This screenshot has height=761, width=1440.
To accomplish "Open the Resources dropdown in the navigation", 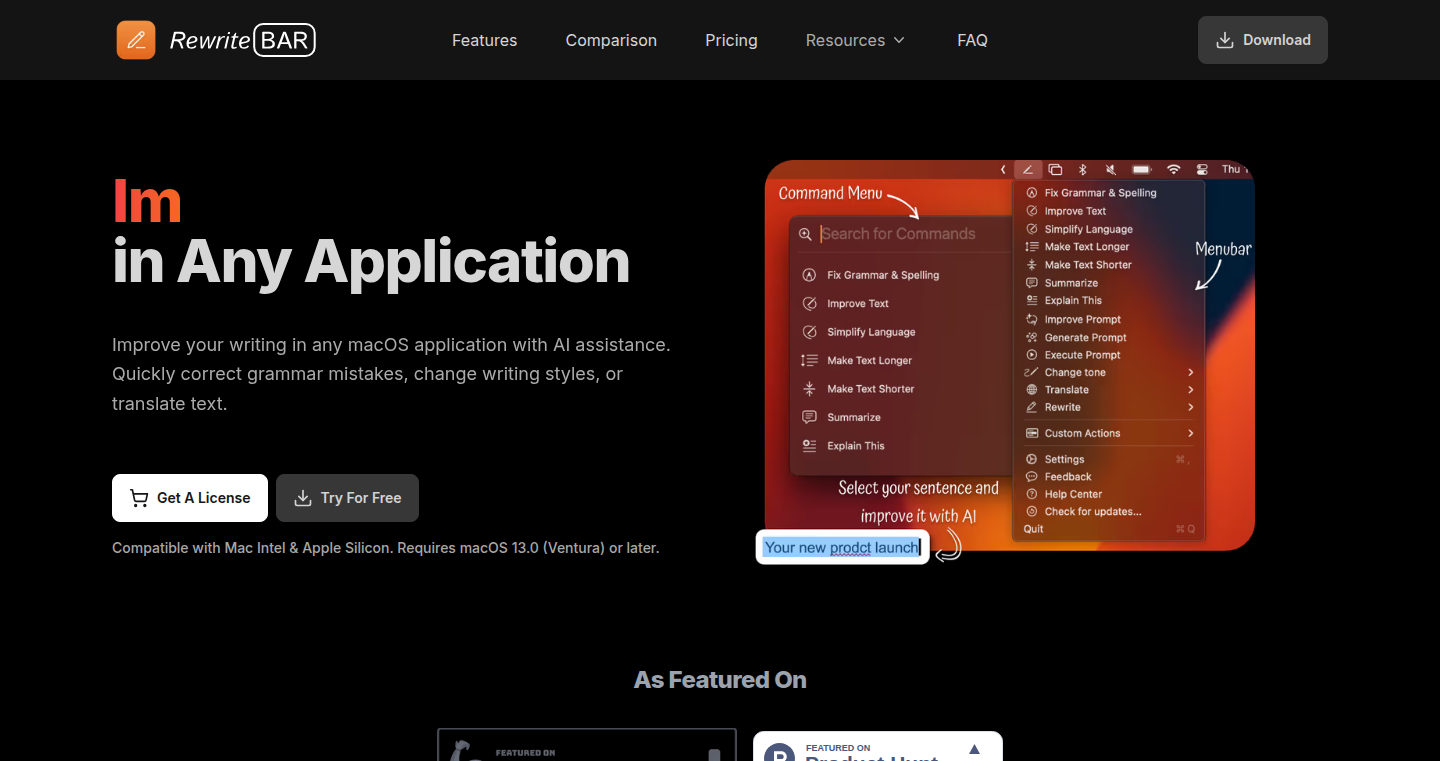I will tap(855, 40).
